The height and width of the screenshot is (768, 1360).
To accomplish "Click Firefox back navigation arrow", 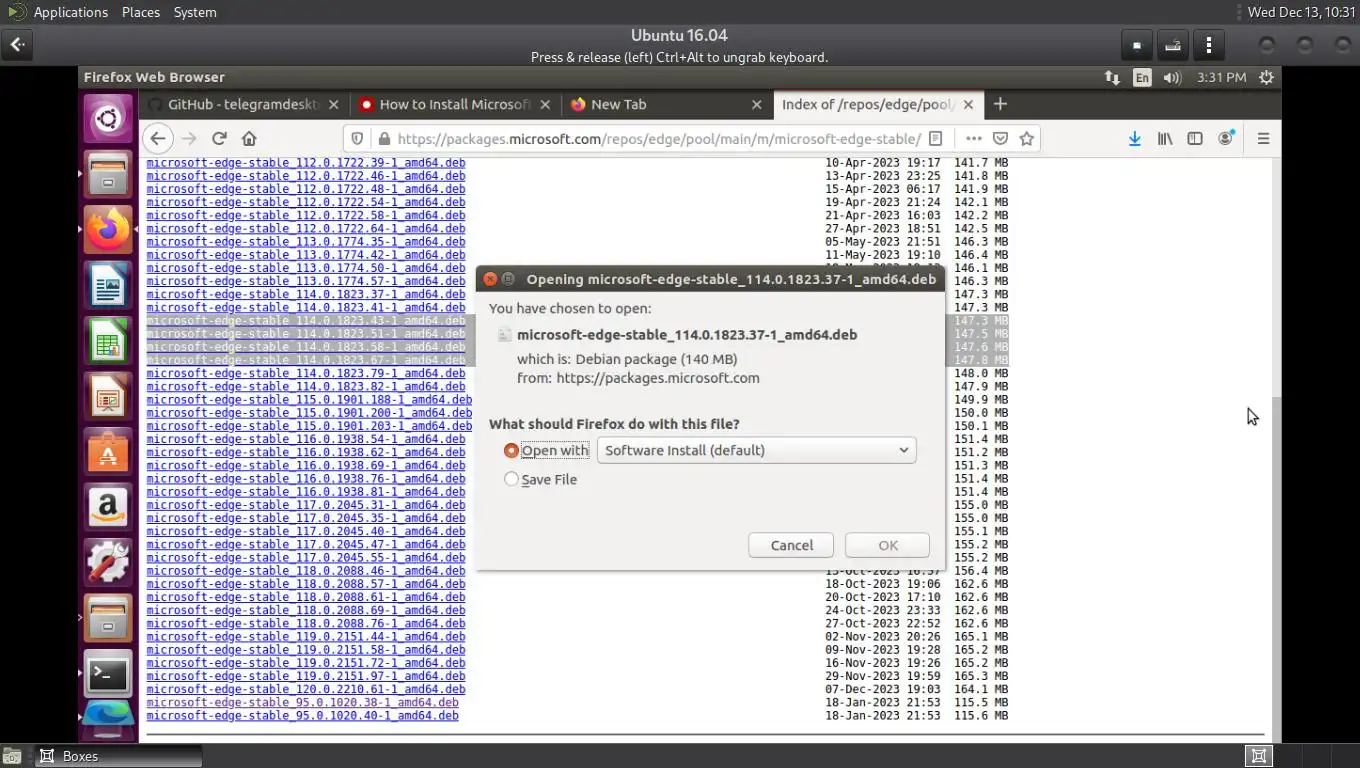I will pyautogui.click(x=157, y=139).
